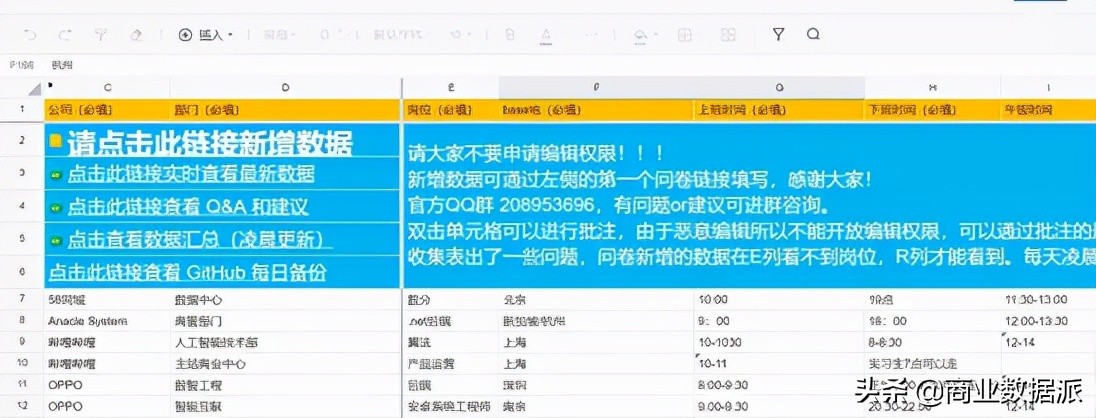
Task: Open the number format dropdown in toolbar
Action: pyautogui.click(x=280, y=35)
